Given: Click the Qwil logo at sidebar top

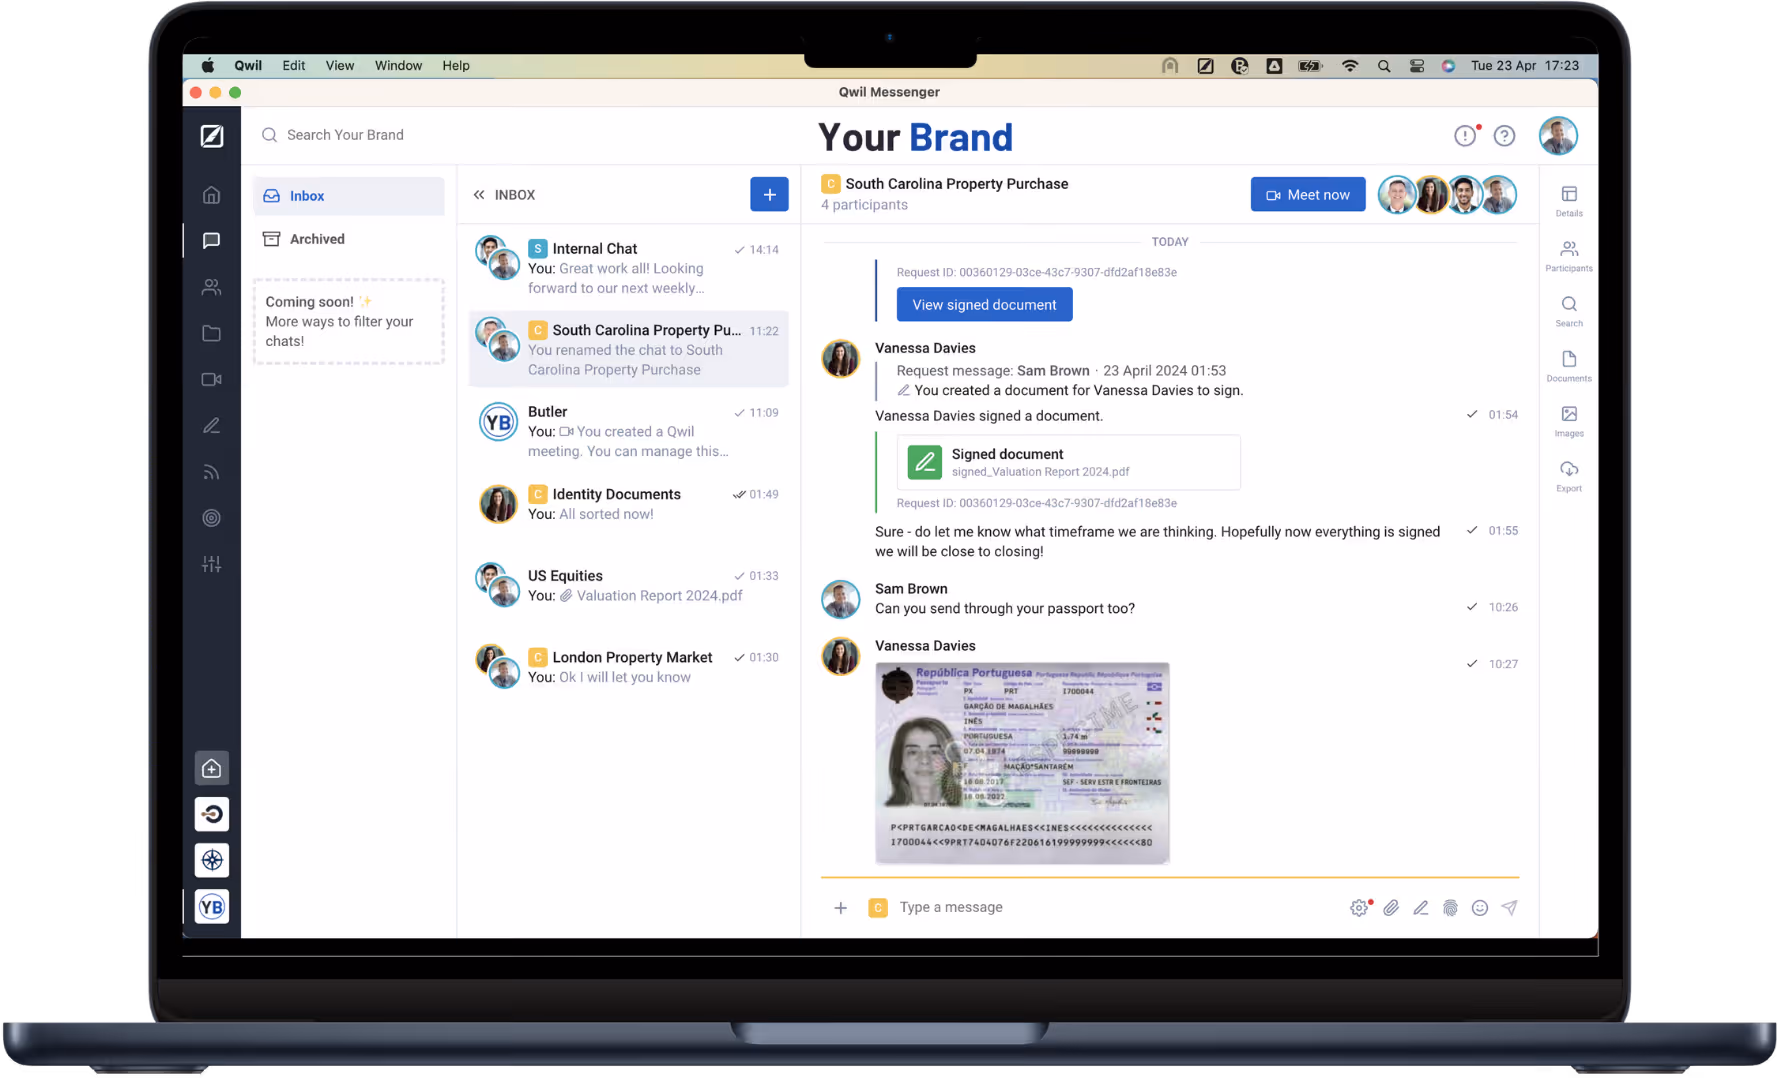Looking at the screenshot, I should pos(212,136).
